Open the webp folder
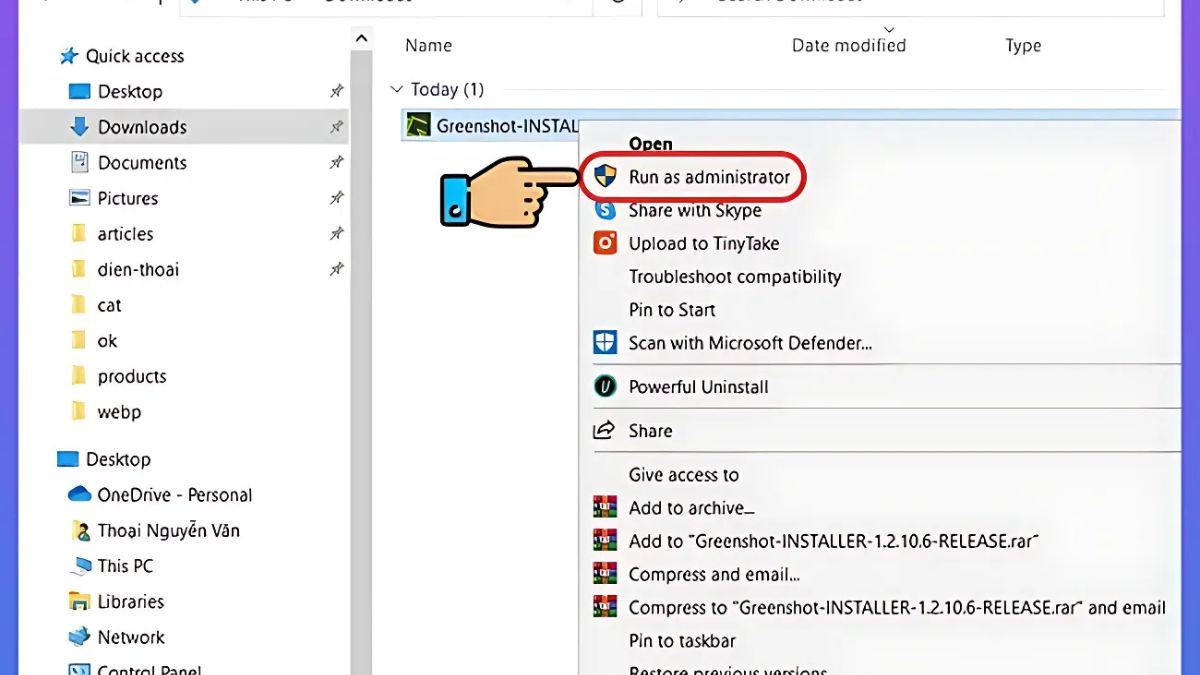 pyautogui.click(x=119, y=412)
